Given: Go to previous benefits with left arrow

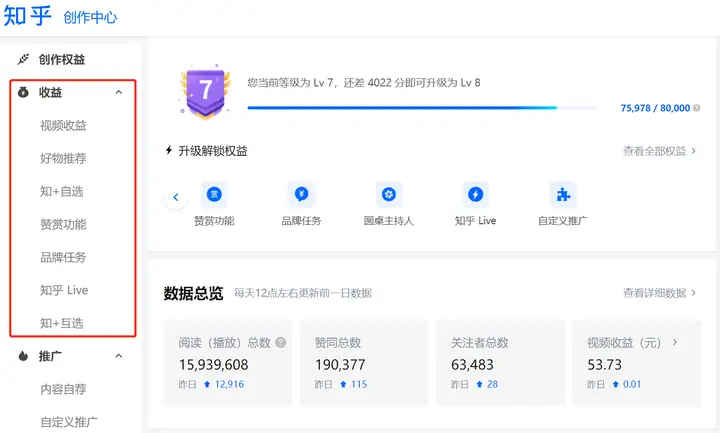Looking at the screenshot, I should click(175, 197).
